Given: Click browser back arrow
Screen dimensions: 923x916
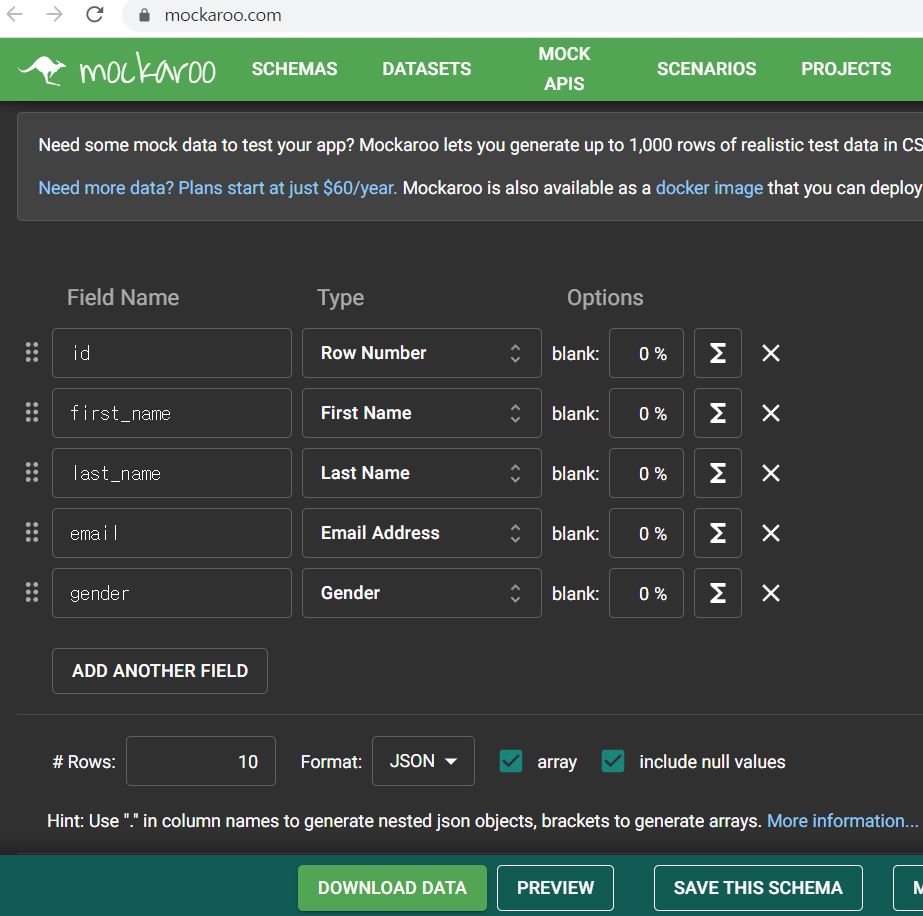Looking at the screenshot, I should [x=15, y=14].
